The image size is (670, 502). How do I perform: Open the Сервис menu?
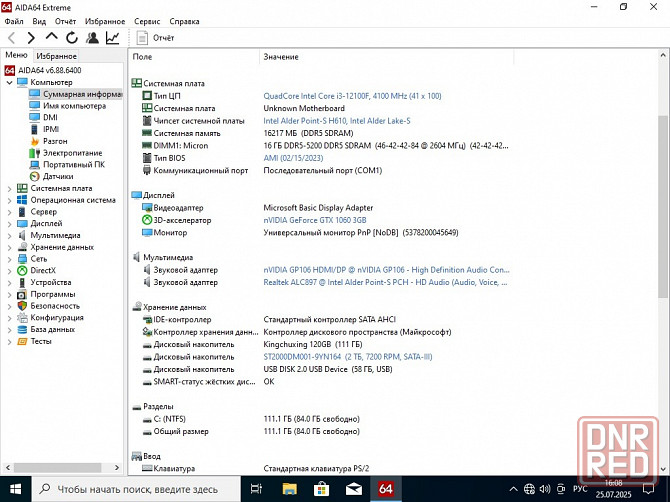[147, 21]
